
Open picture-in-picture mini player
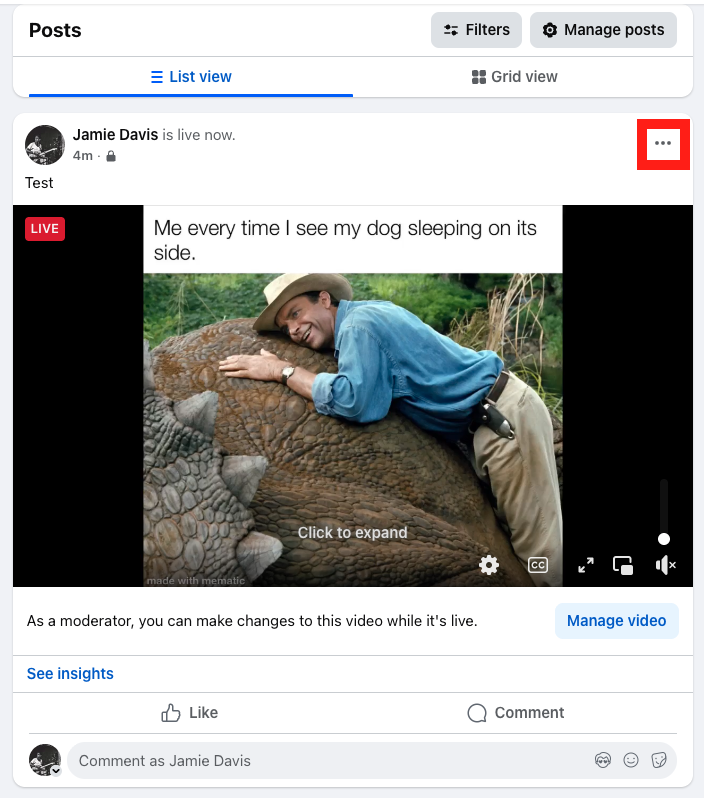623,565
